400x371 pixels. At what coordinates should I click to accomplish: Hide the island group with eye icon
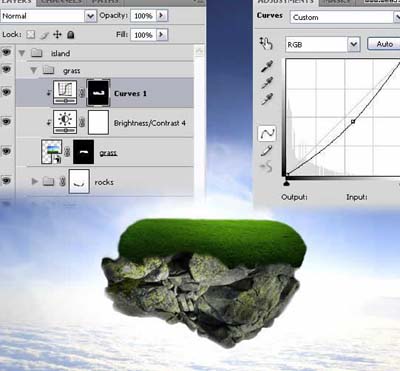coord(6,52)
